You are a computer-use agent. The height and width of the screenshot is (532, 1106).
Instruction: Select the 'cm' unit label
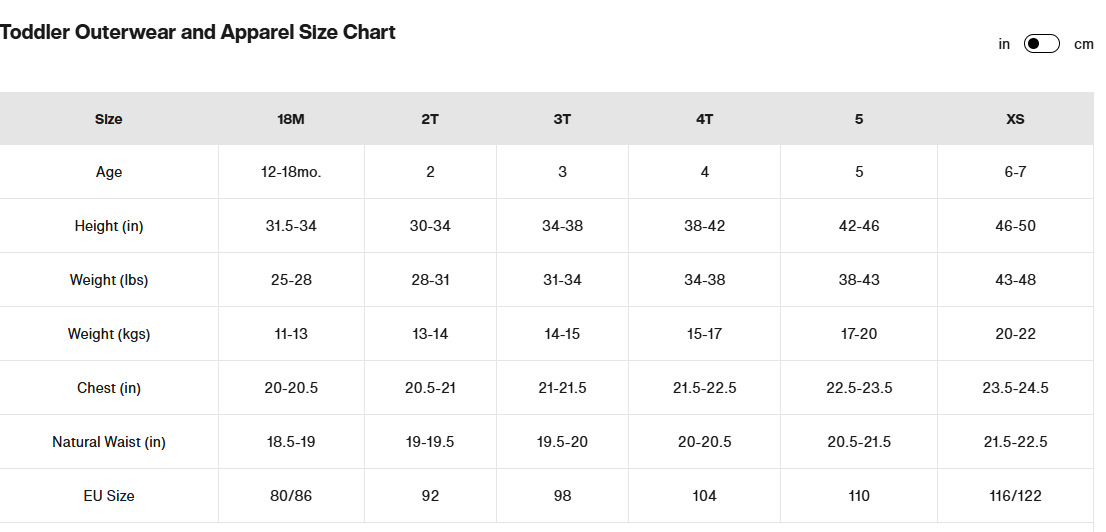[1083, 44]
